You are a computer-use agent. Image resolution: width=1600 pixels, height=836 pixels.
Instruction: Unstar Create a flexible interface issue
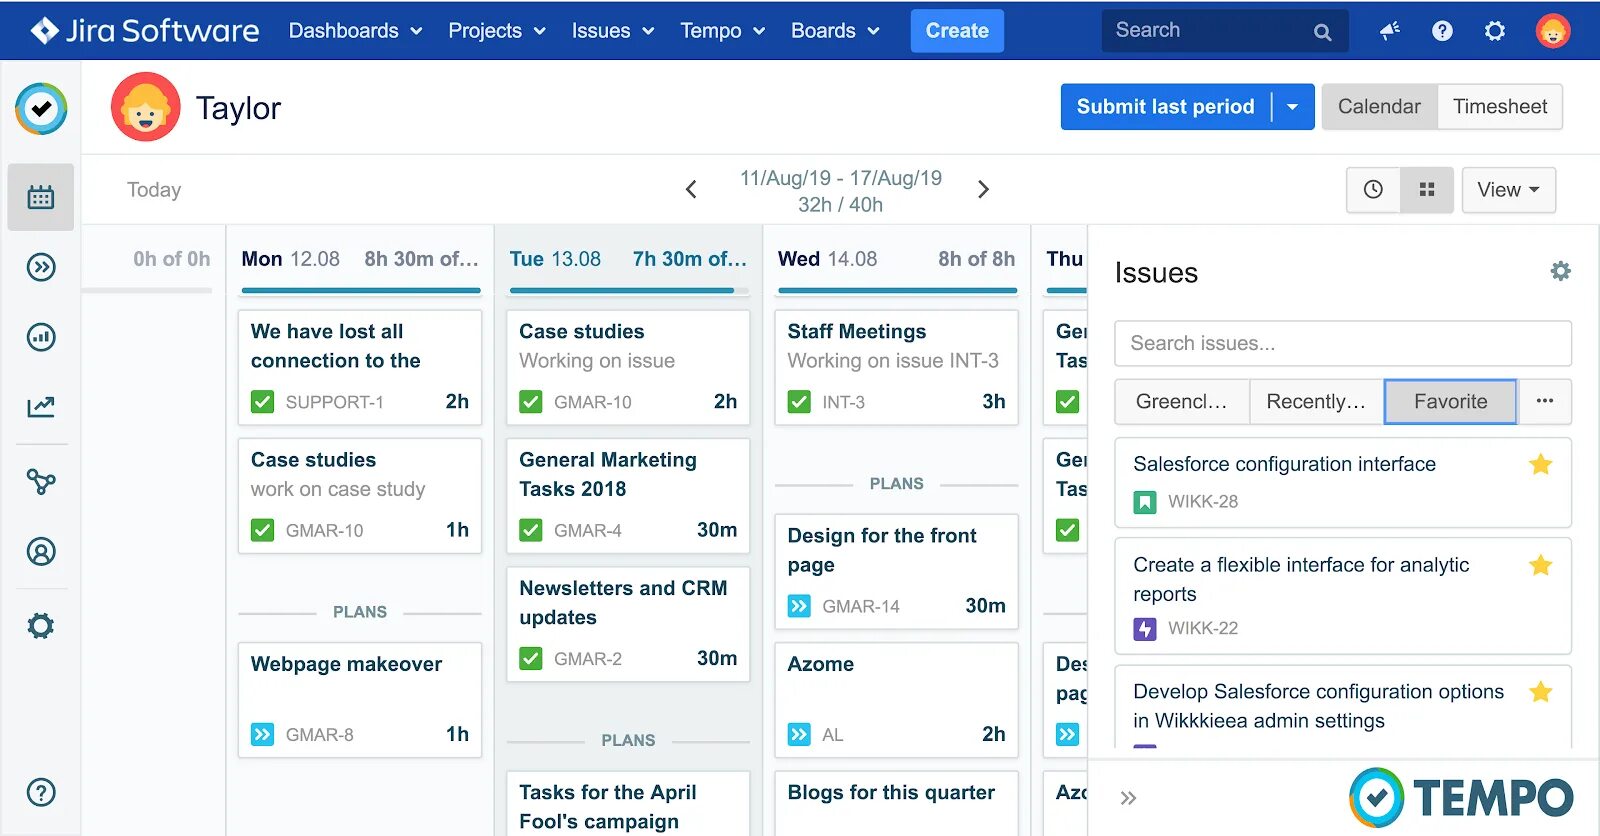[1541, 565]
